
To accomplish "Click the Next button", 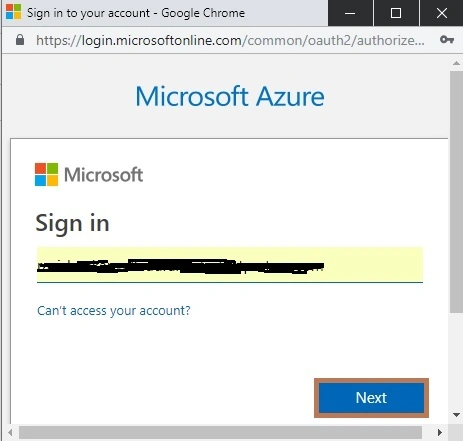I will (x=371, y=398).
